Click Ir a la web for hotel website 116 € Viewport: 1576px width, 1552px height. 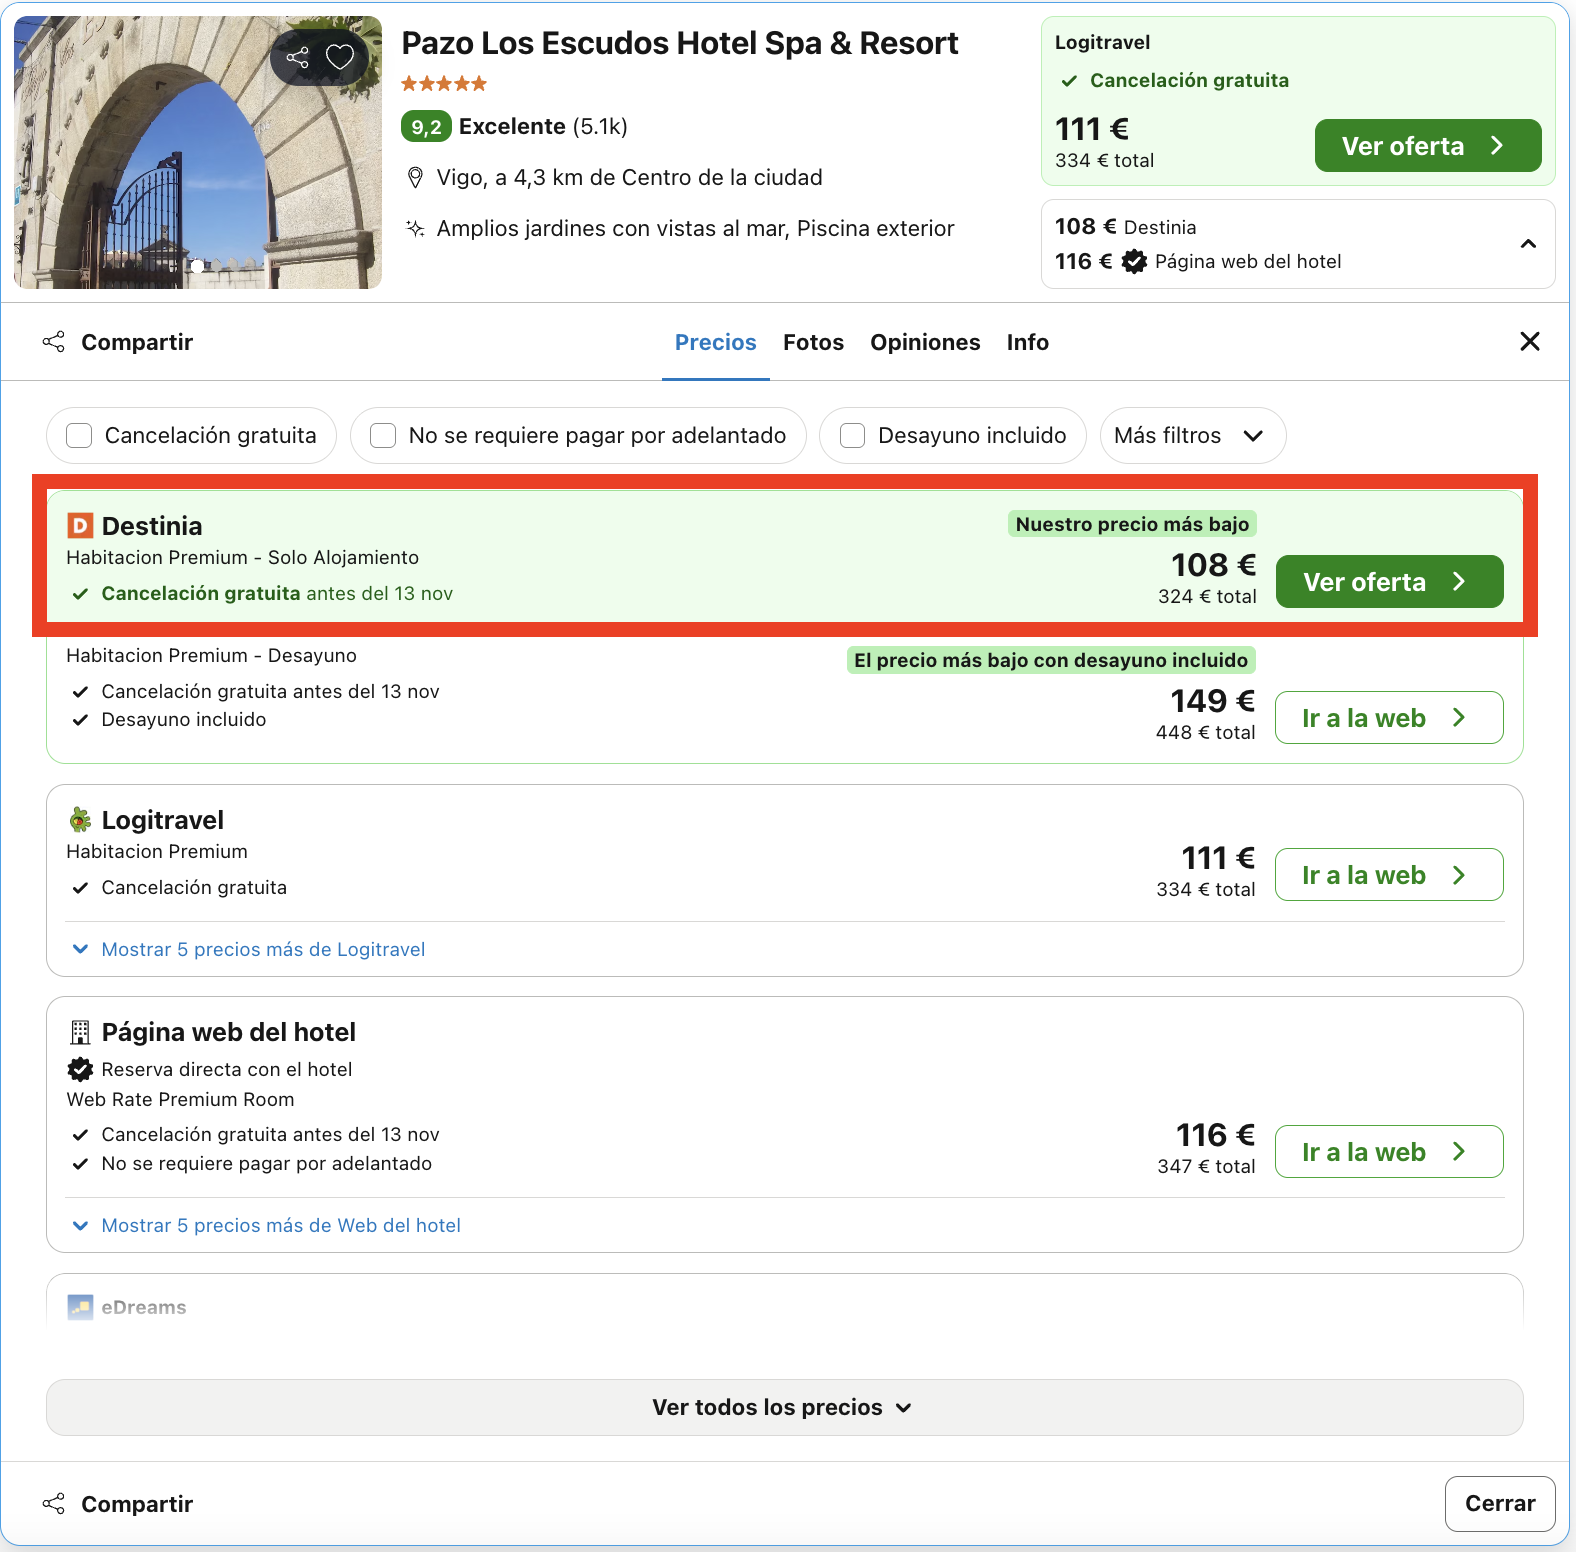pos(1390,1152)
